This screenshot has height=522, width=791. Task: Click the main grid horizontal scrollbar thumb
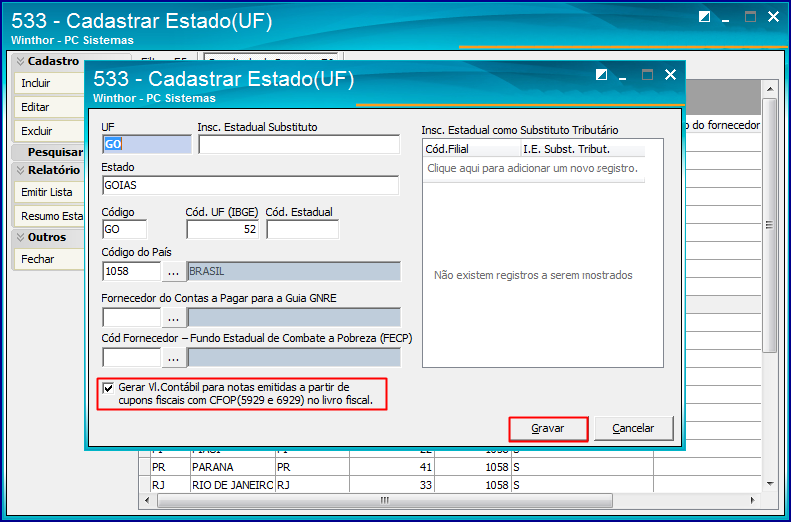pyautogui.click(x=385, y=501)
